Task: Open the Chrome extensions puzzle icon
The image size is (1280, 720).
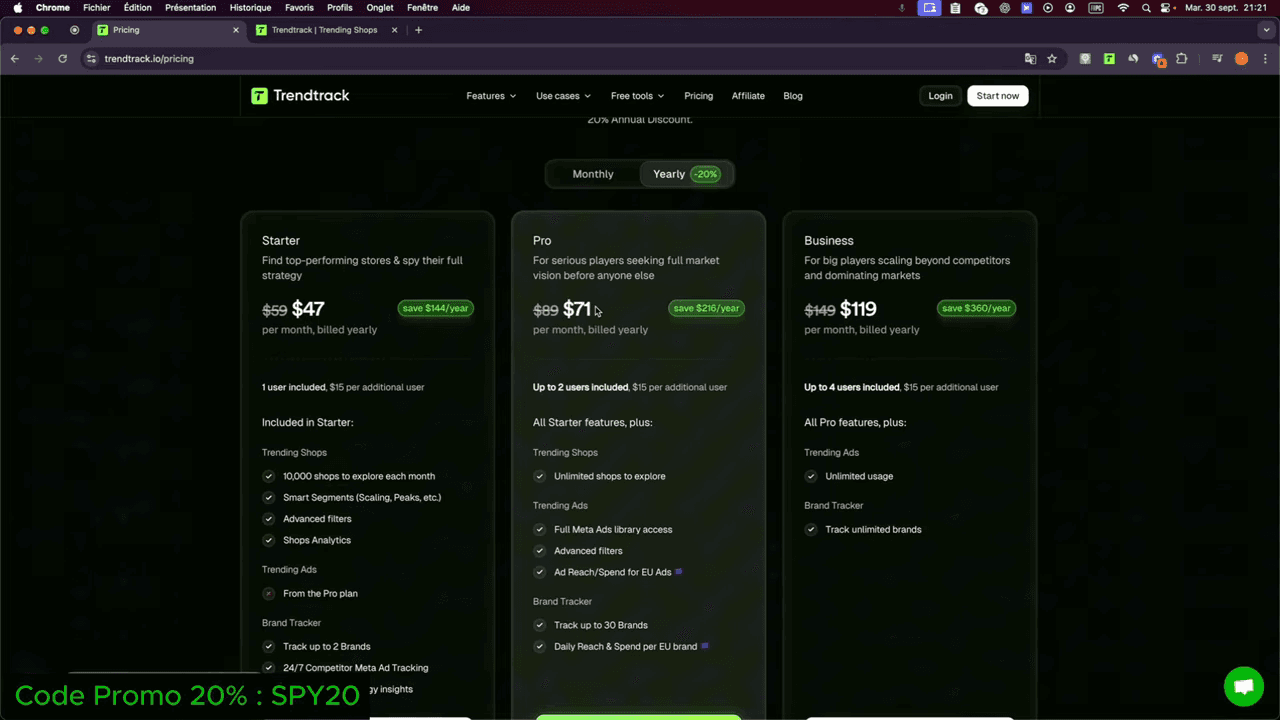Action: click(1182, 59)
